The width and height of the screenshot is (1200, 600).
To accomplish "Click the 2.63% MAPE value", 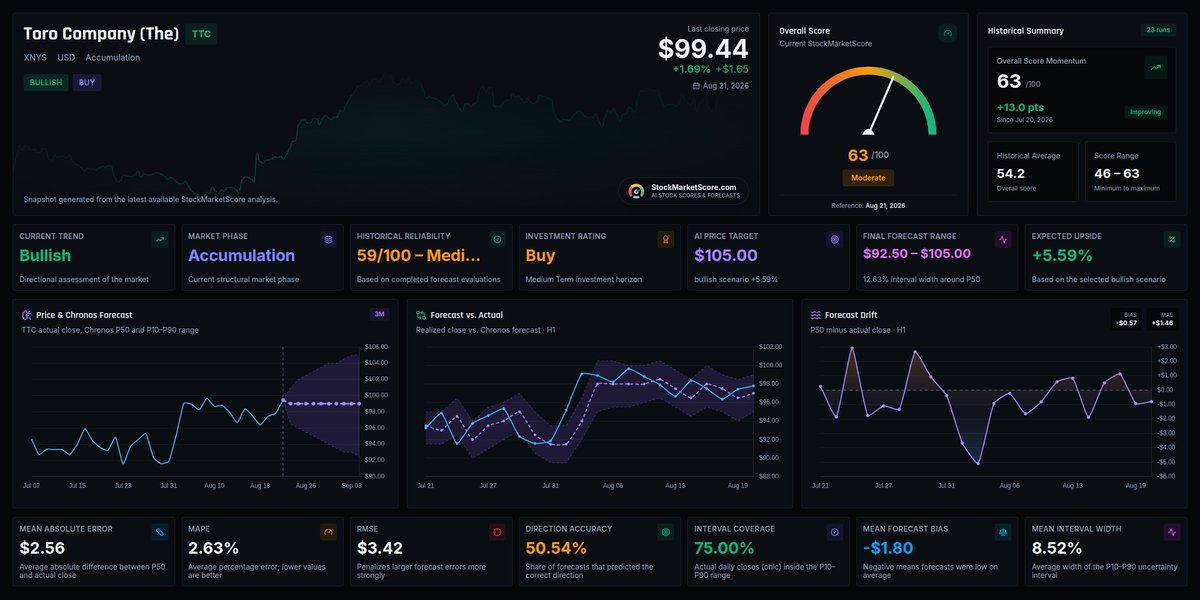I will (213, 548).
